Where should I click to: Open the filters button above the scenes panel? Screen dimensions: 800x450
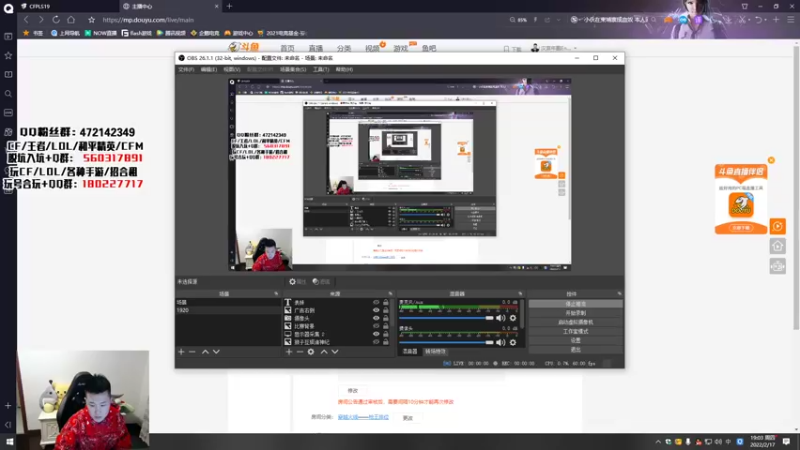[321, 282]
